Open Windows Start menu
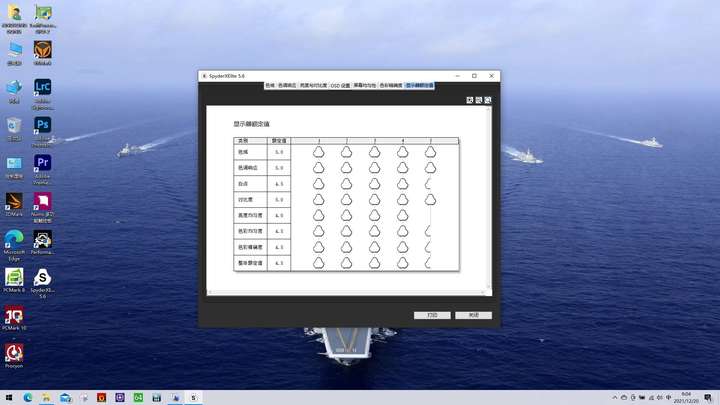This screenshot has height=405, width=720. coord(9,397)
